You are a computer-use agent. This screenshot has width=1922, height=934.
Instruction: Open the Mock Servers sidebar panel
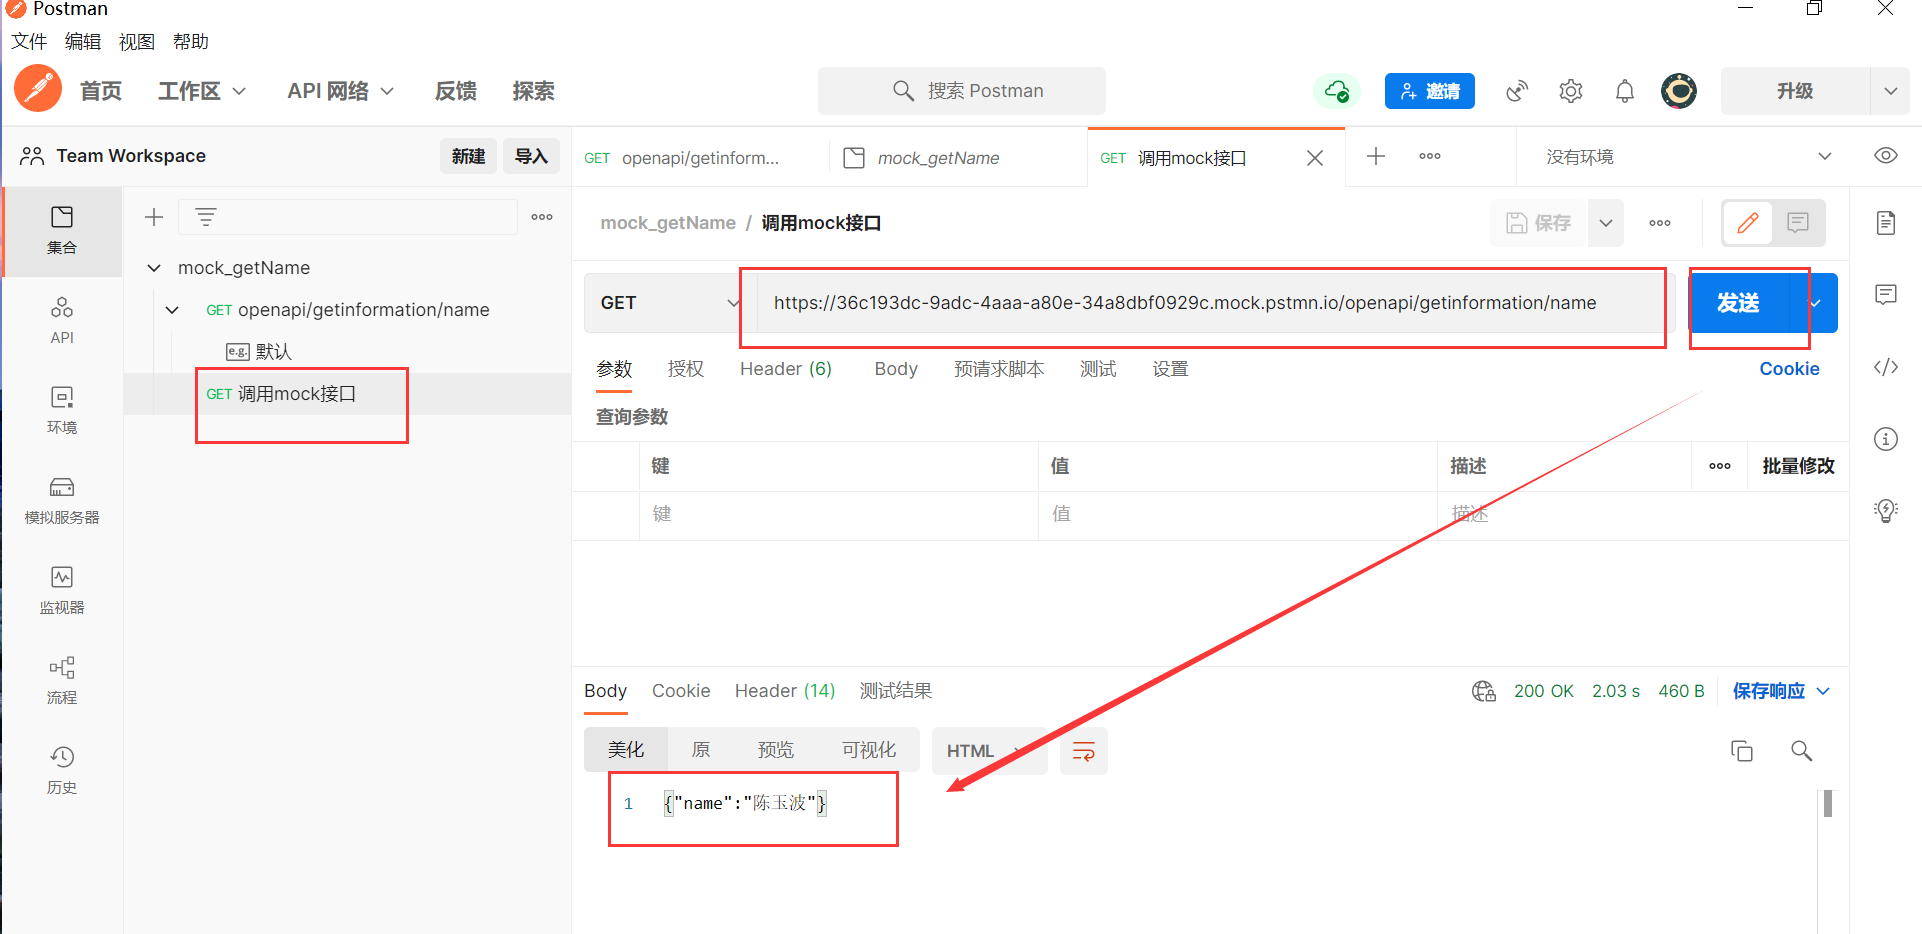62,500
